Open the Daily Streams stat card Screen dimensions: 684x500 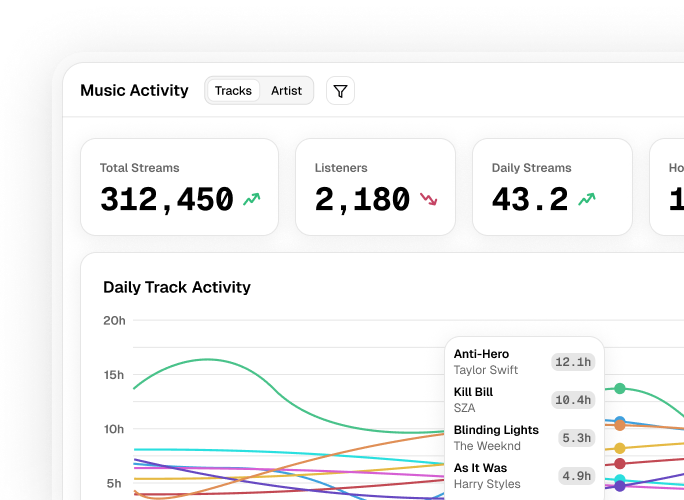552,187
